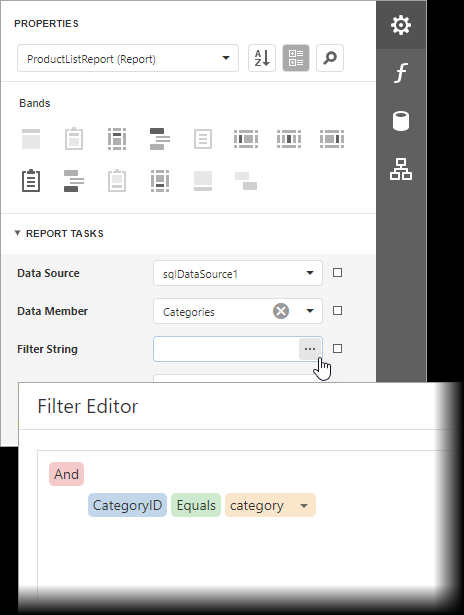This screenshot has height=615, width=464.
Task: Add a Report Footer band
Action: coord(117,181)
